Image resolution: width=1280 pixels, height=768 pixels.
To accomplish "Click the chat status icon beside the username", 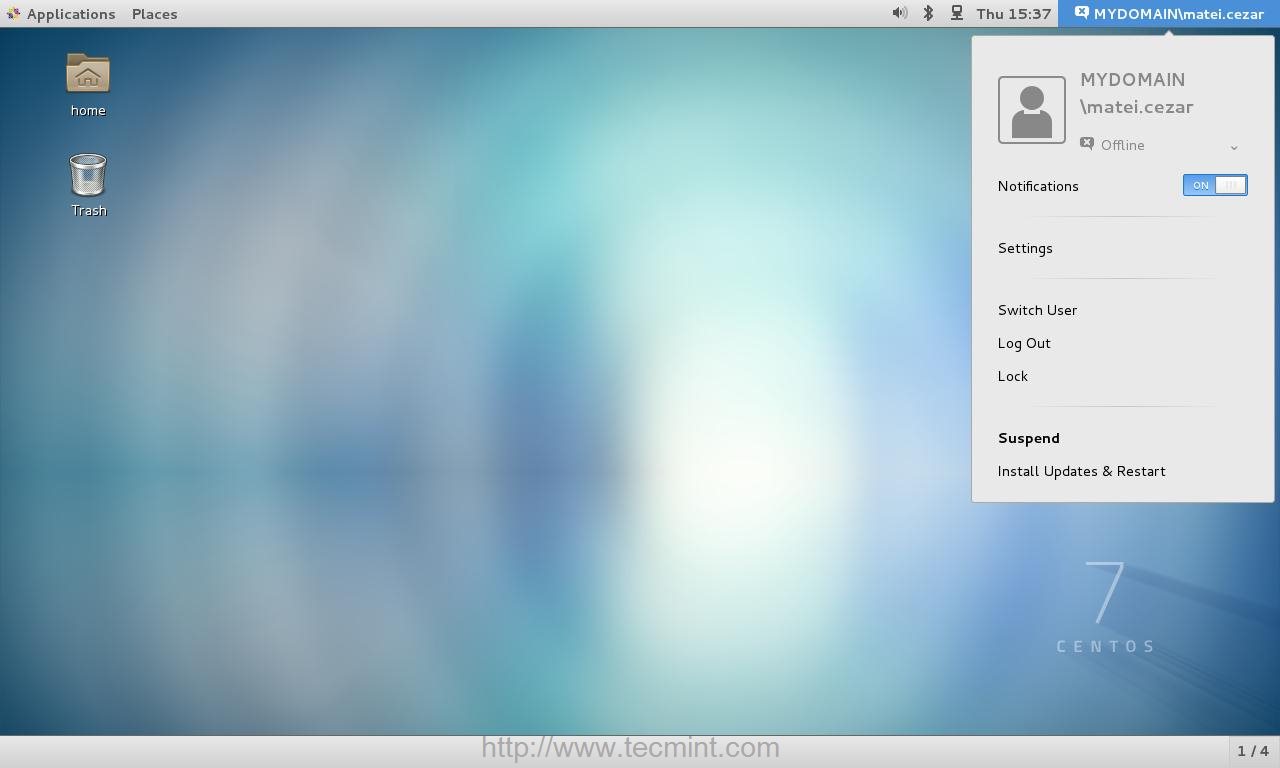I will [1081, 13].
